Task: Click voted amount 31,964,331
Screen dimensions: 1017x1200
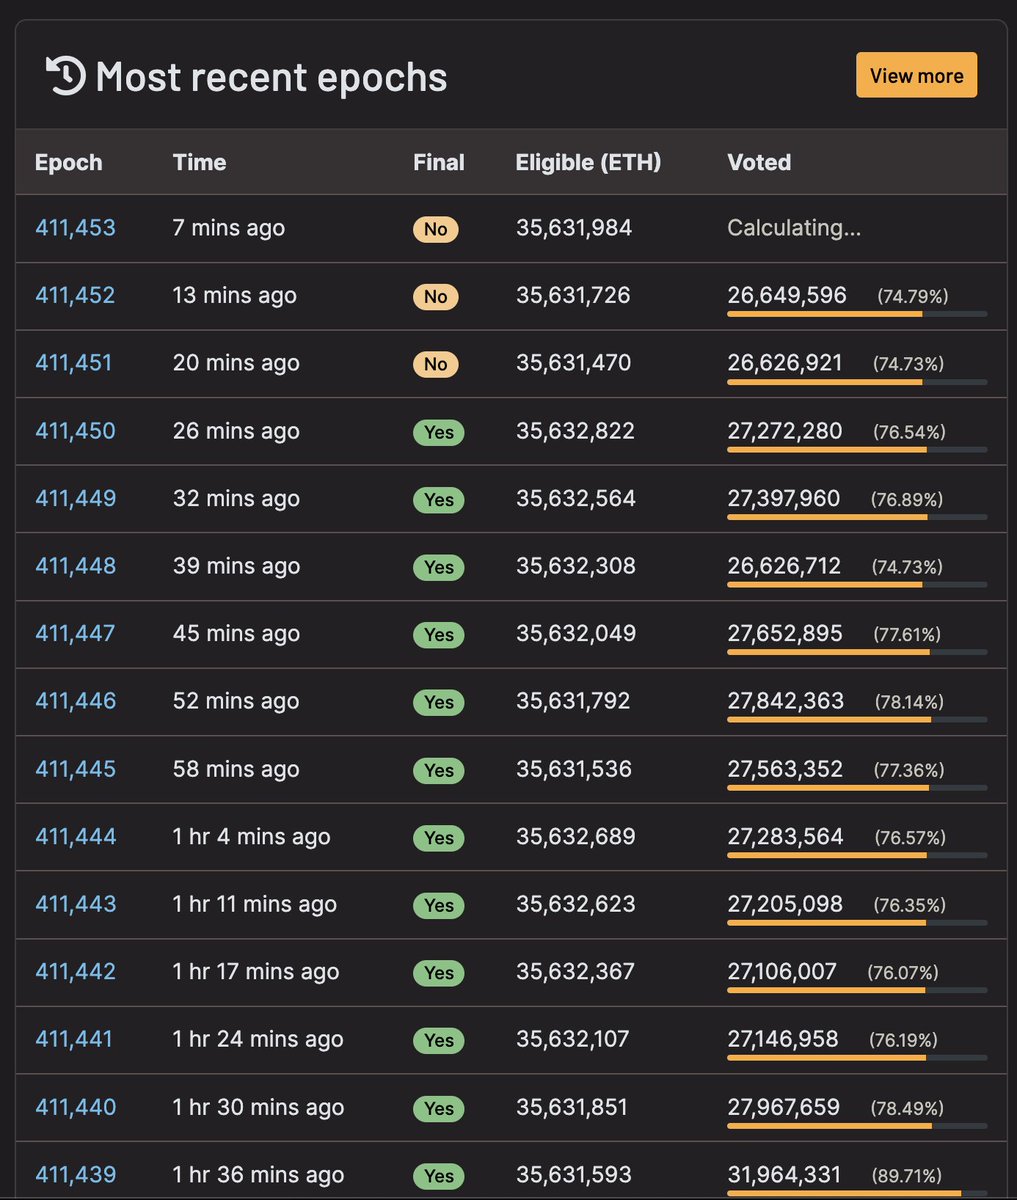Action: click(x=785, y=1175)
